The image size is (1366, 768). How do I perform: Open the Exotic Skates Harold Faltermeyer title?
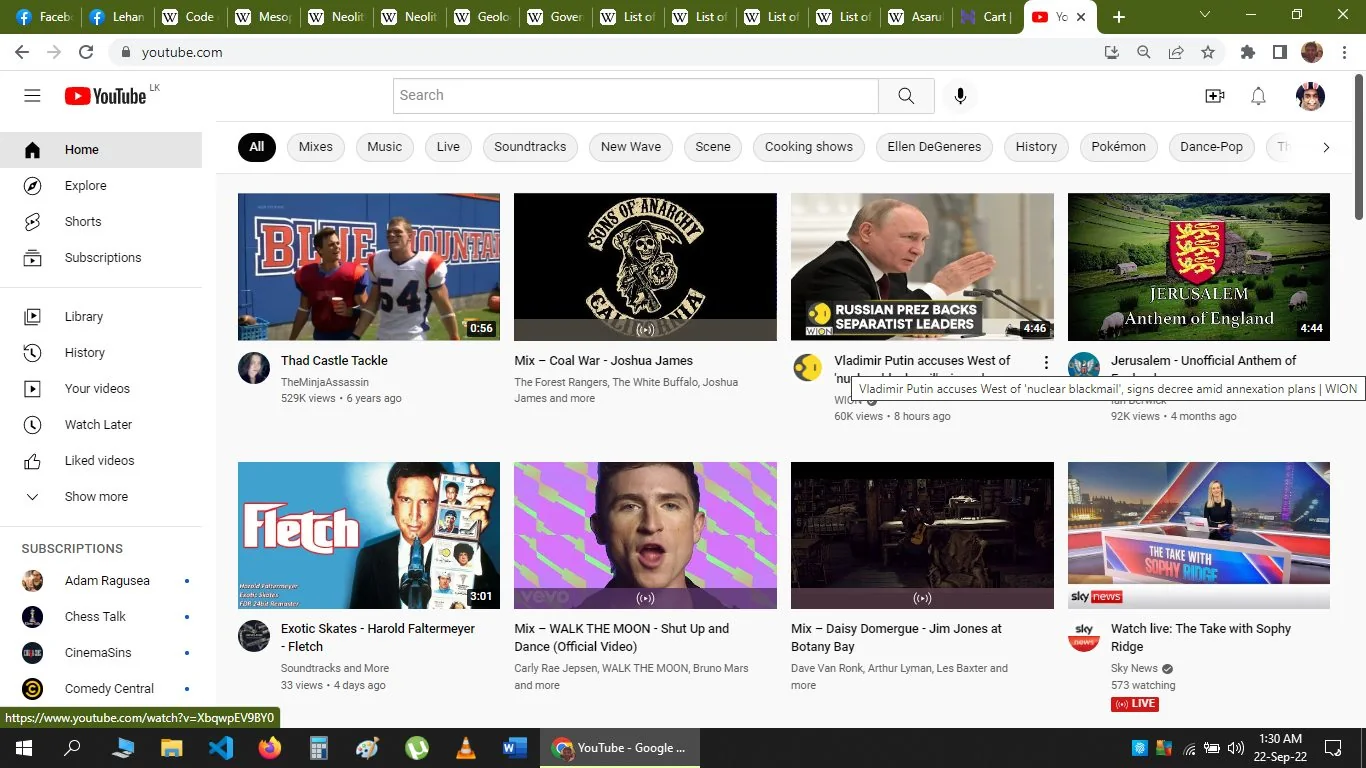point(378,637)
